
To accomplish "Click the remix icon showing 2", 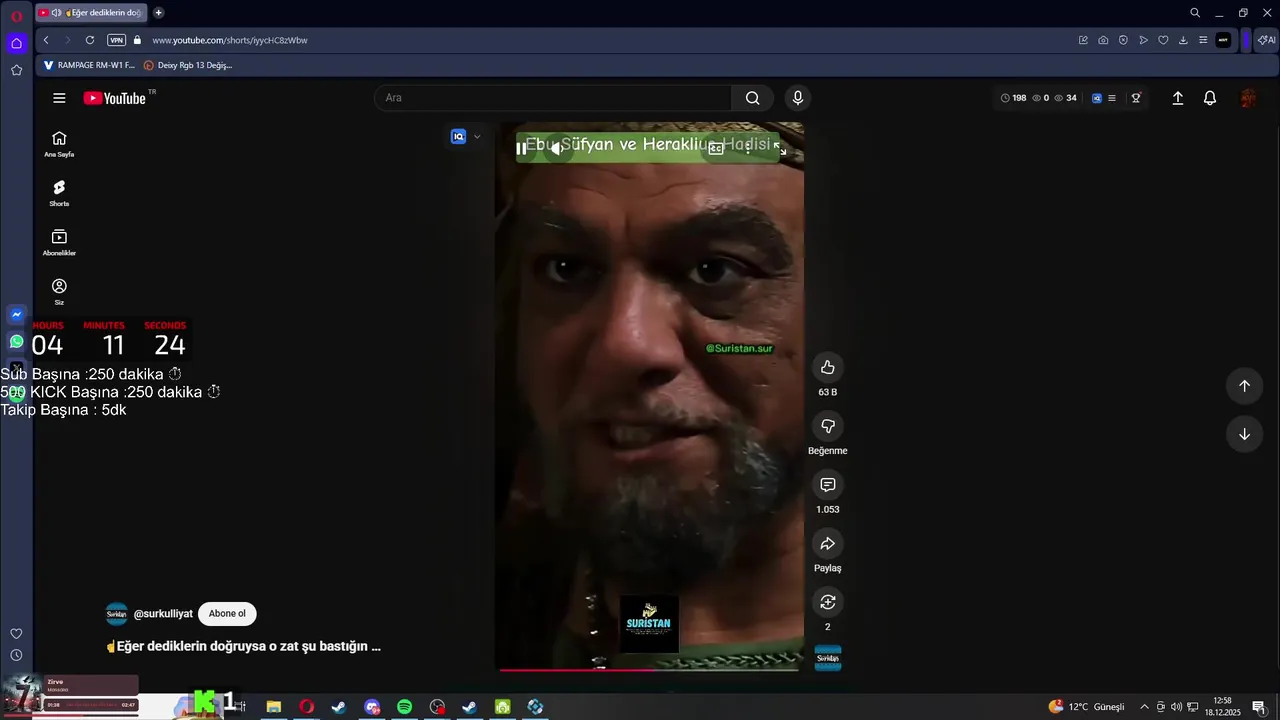I will 827,602.
